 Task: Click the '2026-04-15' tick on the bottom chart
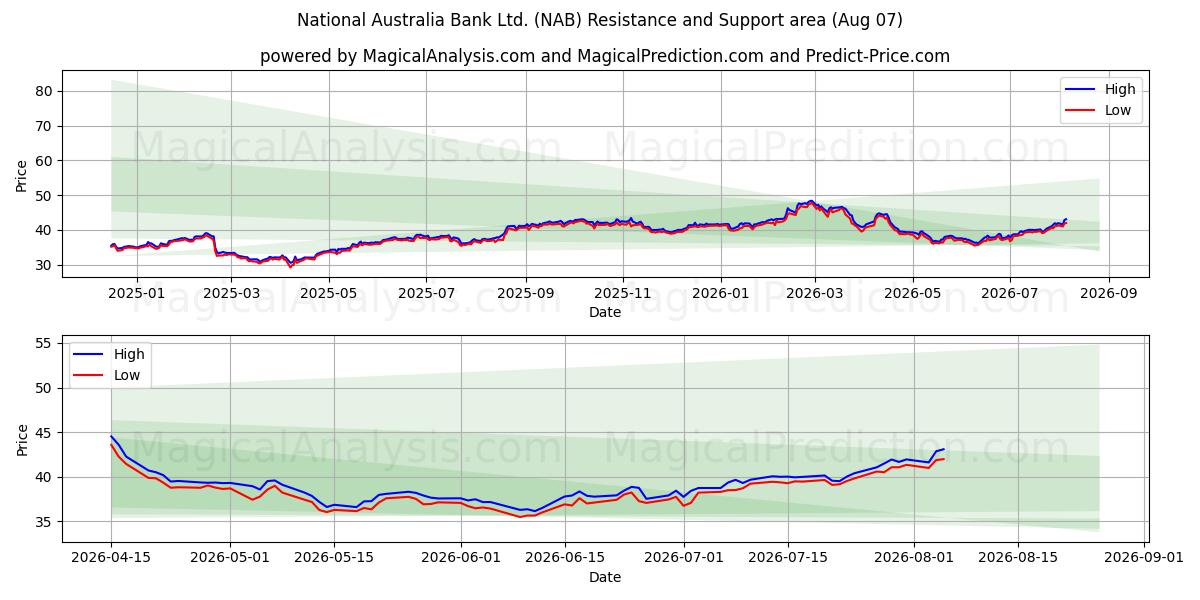[111, 559]
